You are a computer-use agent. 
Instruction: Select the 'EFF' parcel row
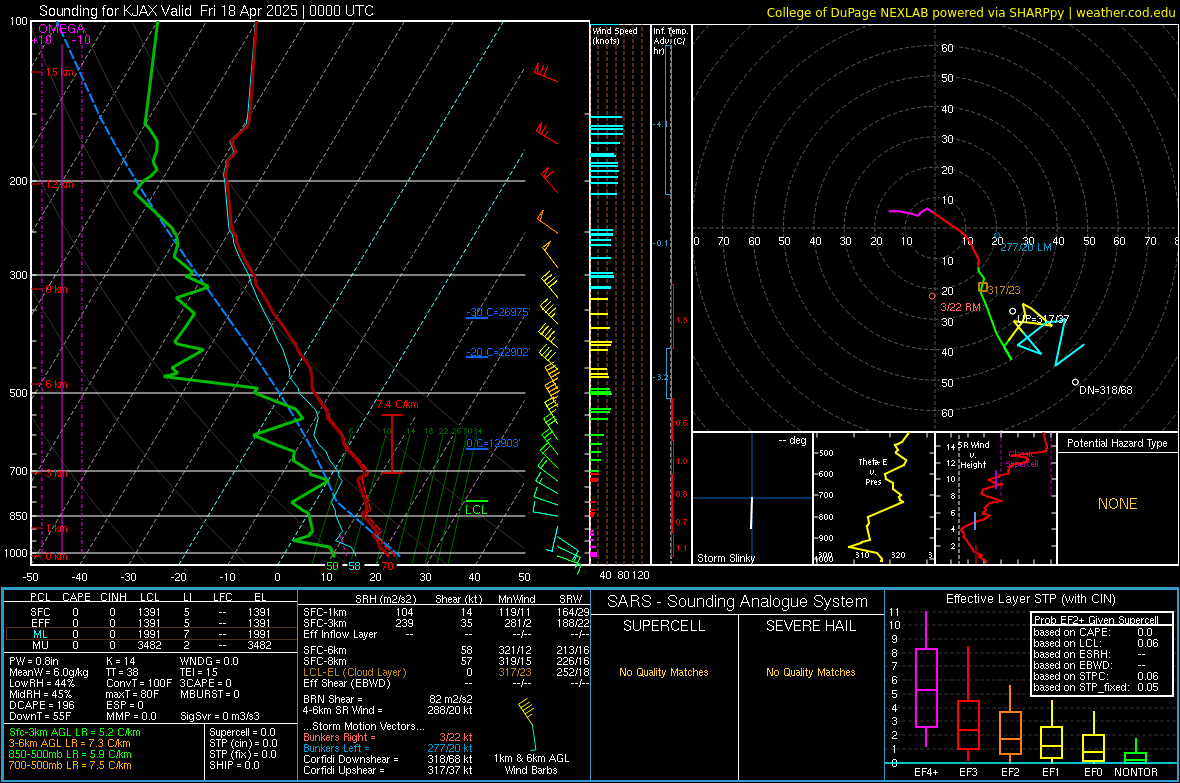(x=151, y=623)
